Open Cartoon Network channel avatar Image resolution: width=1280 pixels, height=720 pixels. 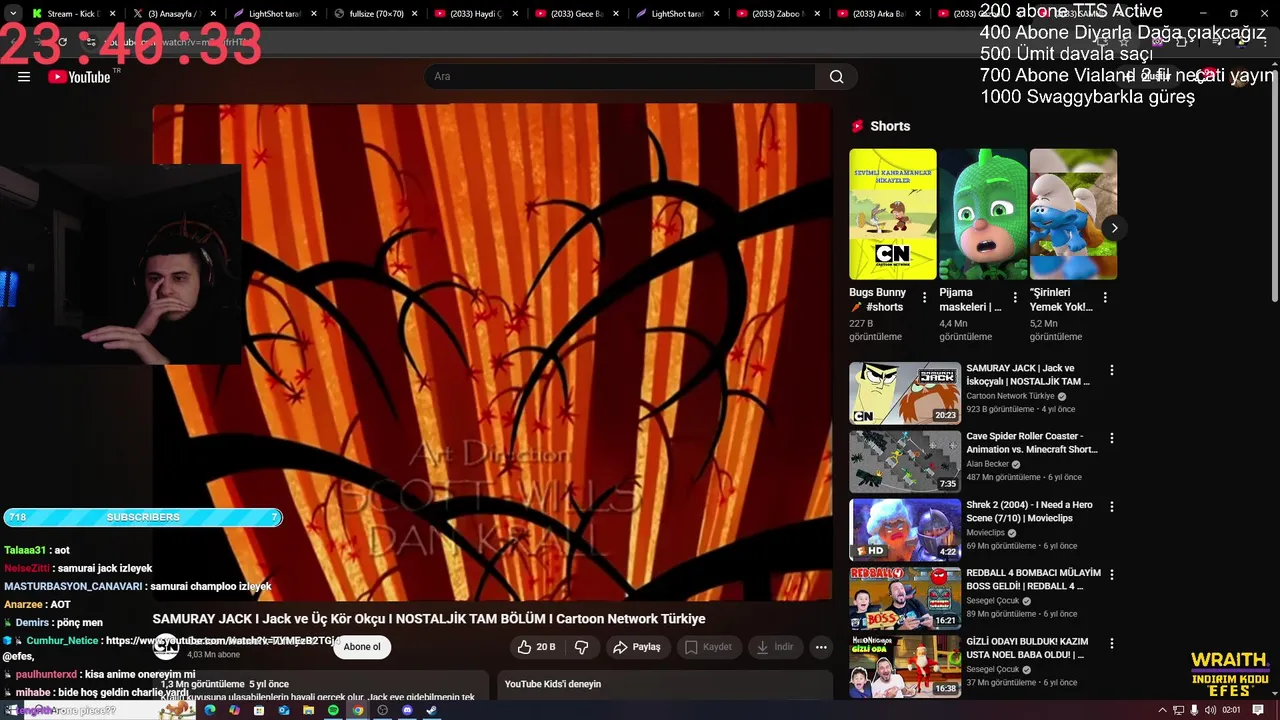166,647
